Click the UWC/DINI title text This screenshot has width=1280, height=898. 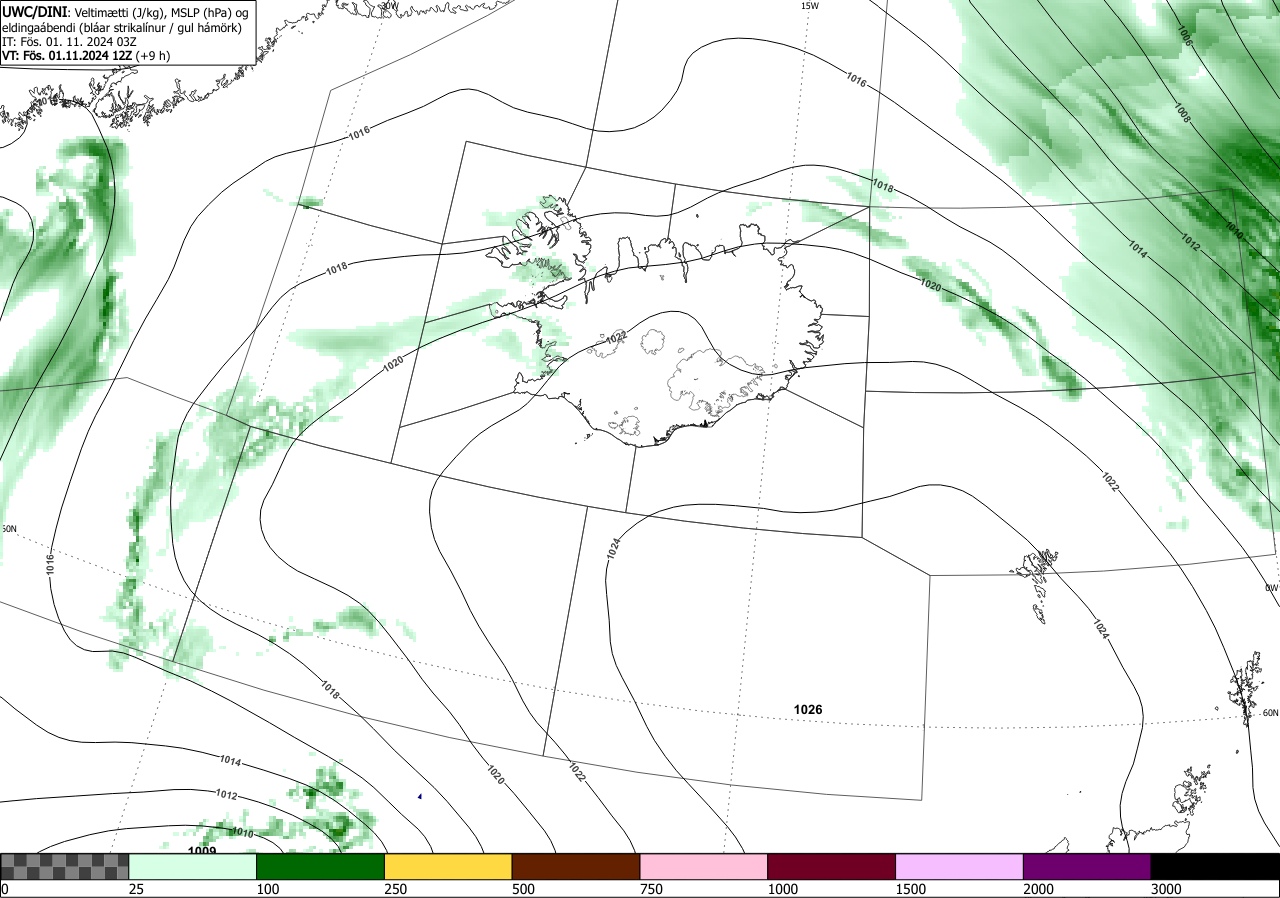click(34, 11)
